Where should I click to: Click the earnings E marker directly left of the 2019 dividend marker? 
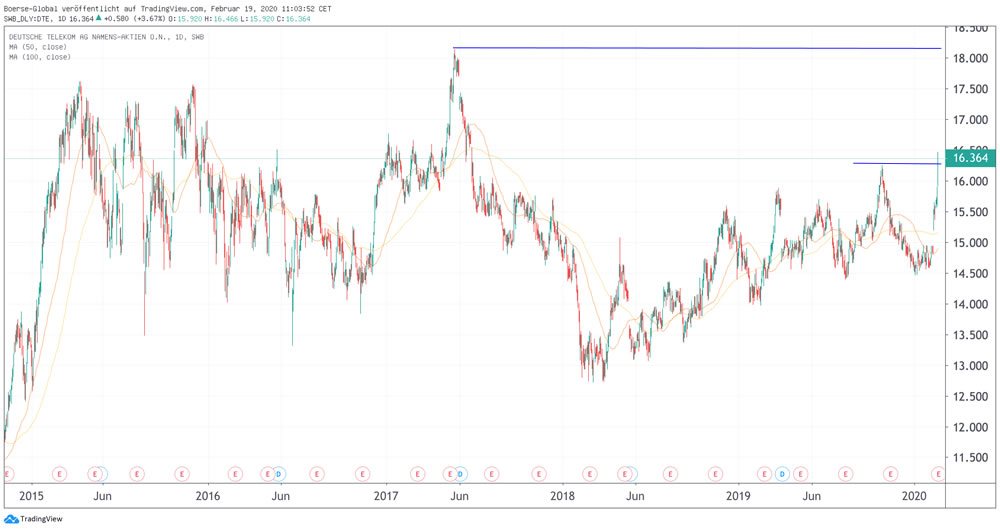coord(764,474)
